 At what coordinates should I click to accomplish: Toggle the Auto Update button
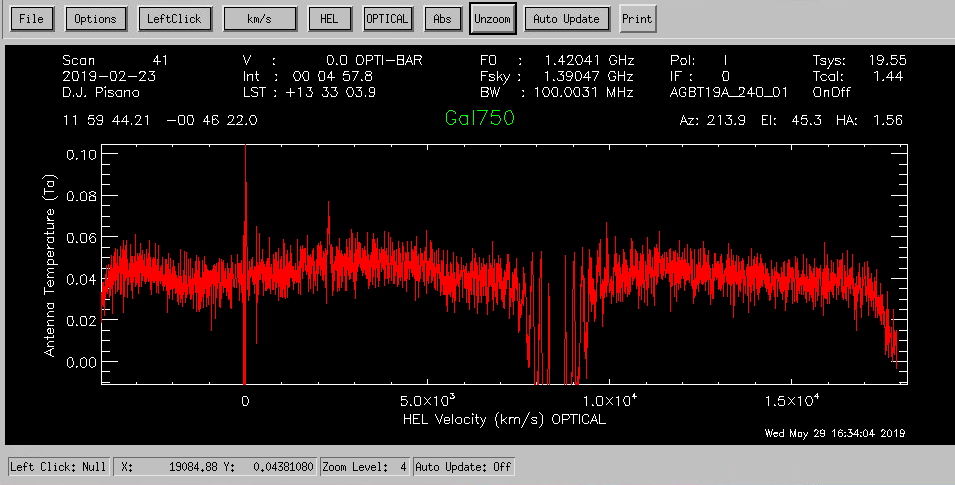[x=567, y=19]
